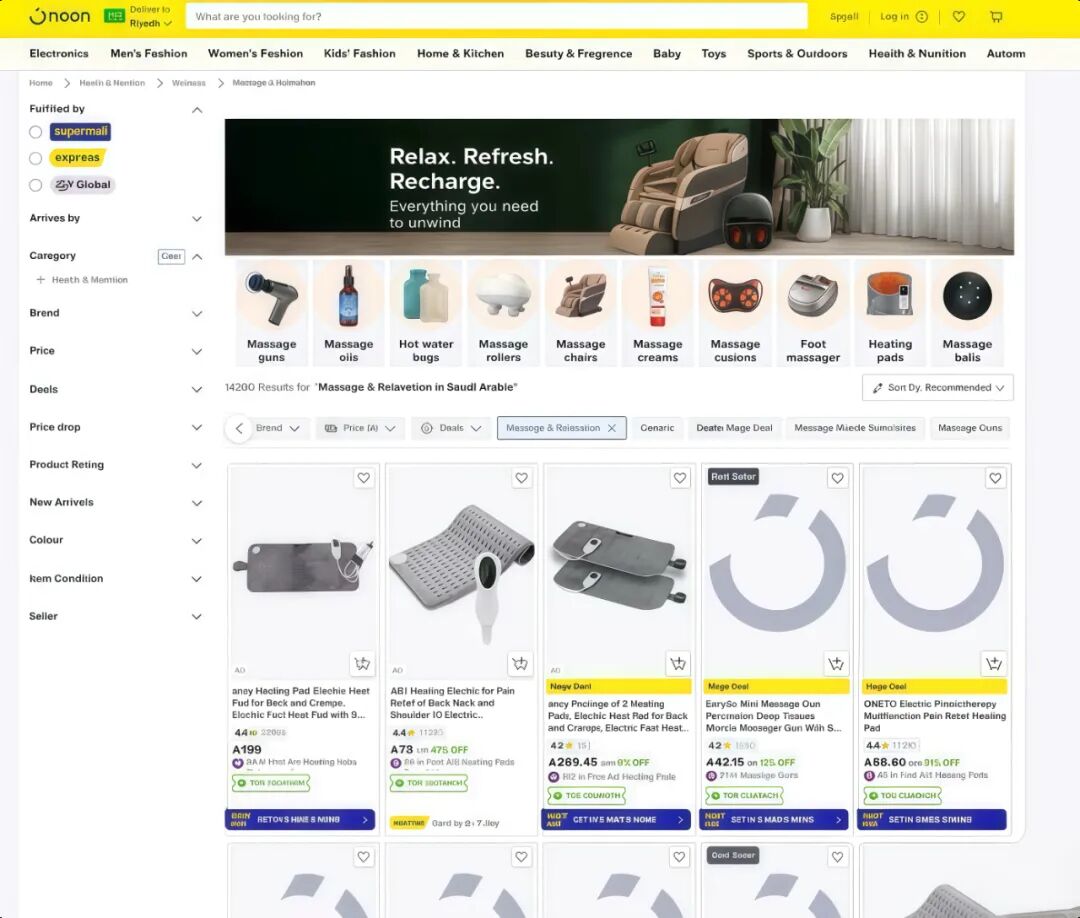Open the wishlist heart icon in header
The width and height of the screenshot is (1080, 918).
click(958, 17)
